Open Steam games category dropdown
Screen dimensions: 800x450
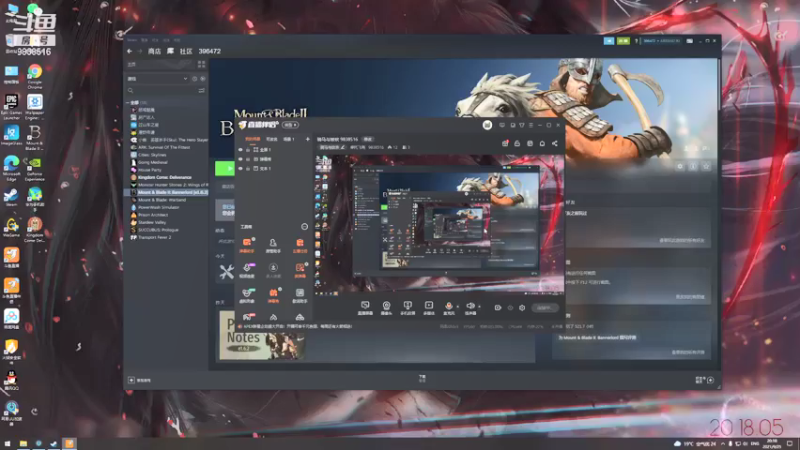pos(157,79)
